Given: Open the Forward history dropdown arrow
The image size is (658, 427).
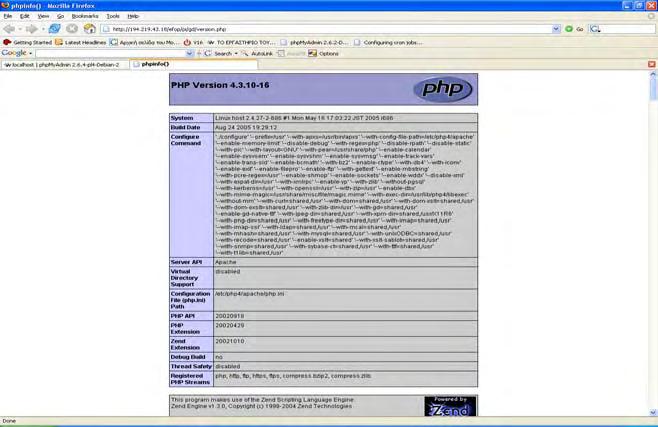Looking at the screenshot, I should pyautogui.click(x=42, y=29).
